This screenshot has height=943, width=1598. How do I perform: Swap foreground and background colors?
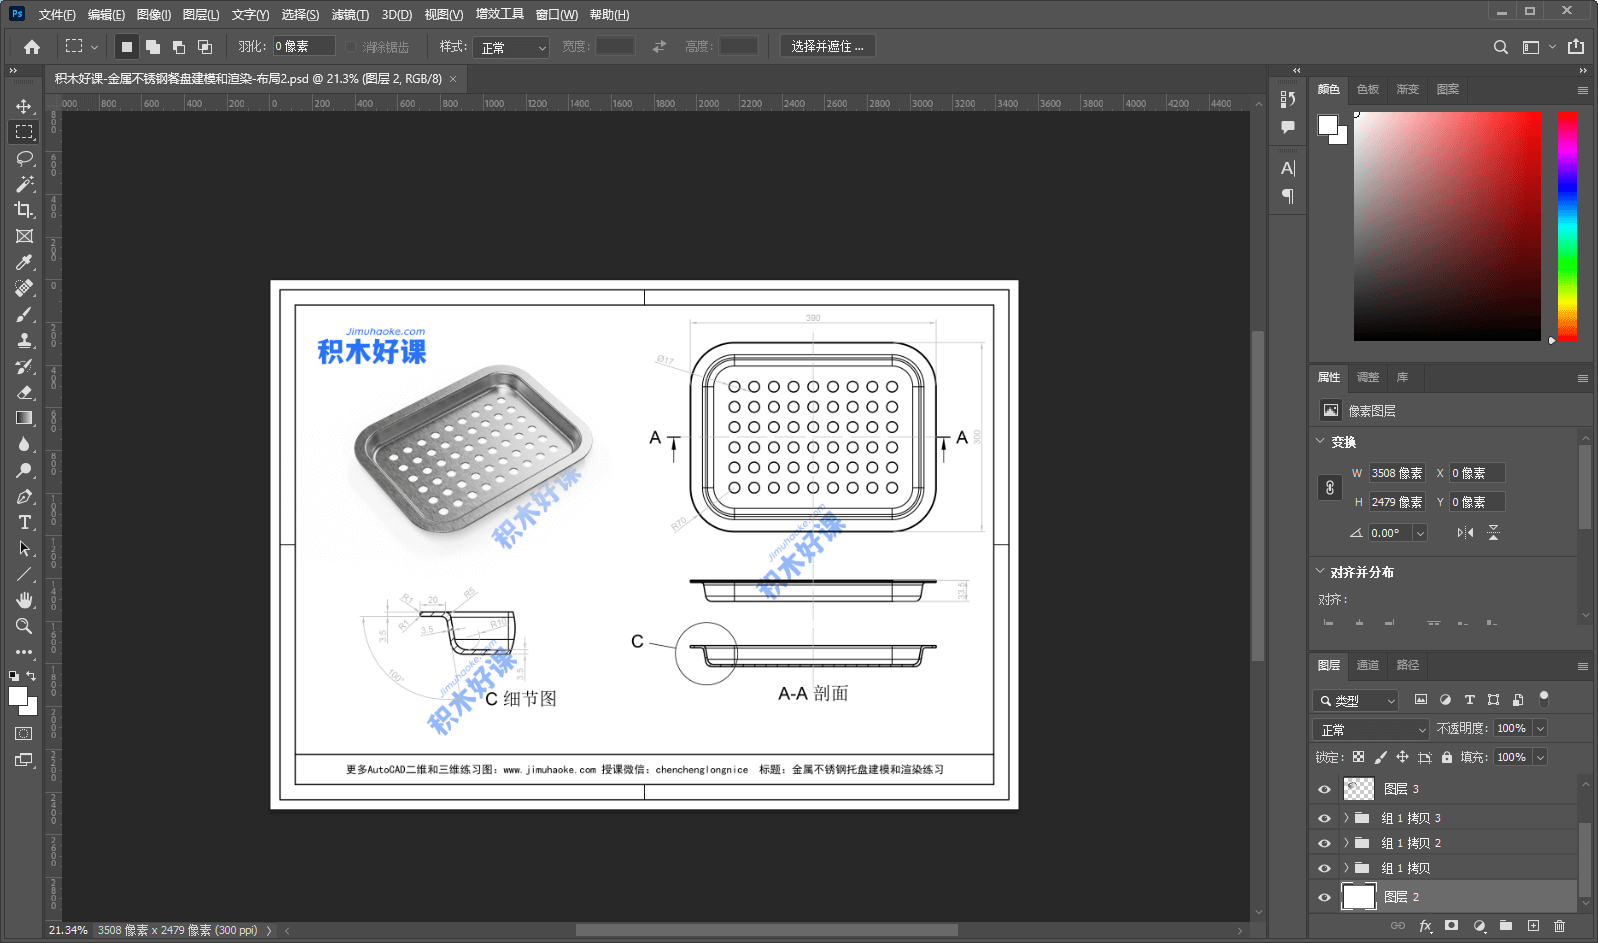point(31,677)
